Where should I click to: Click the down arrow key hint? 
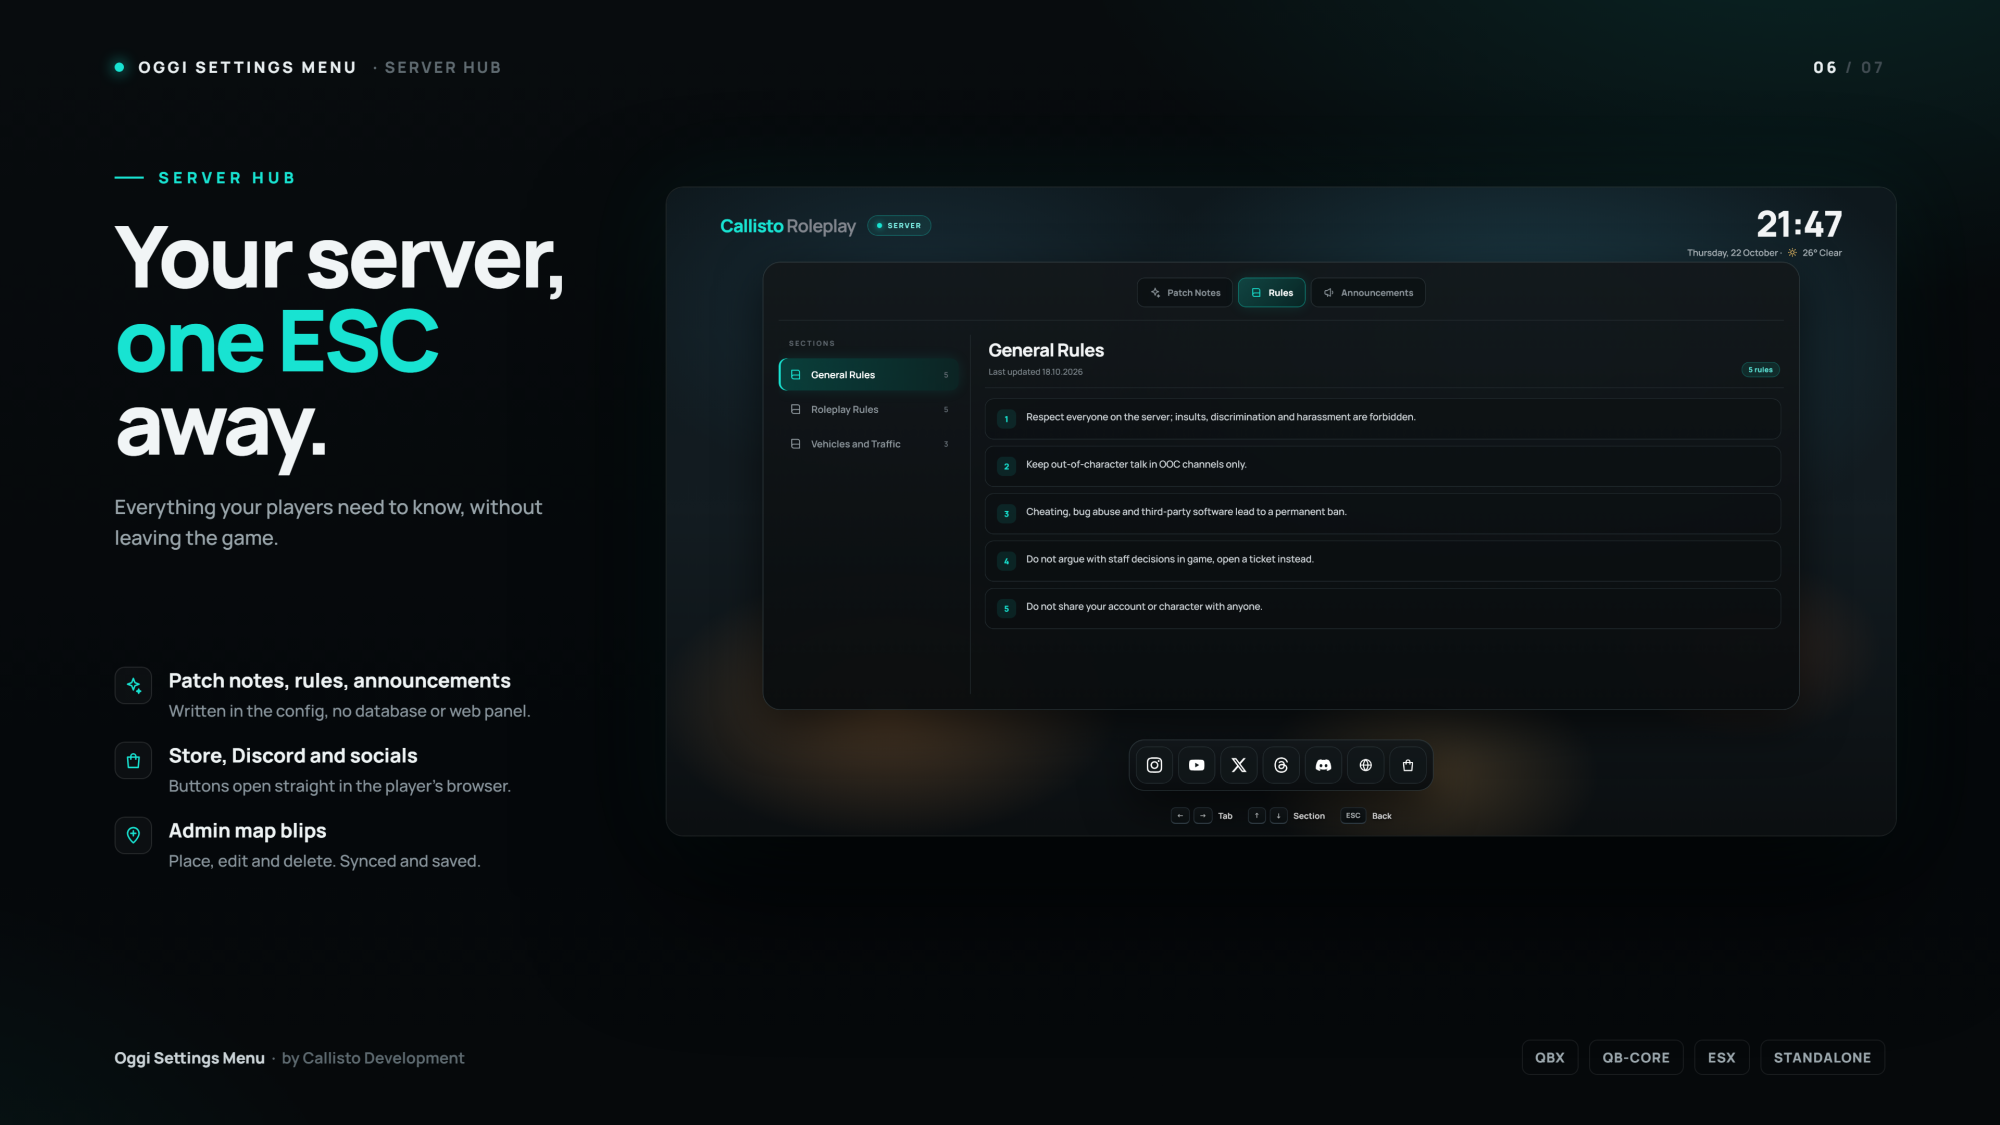[1279, 816]
